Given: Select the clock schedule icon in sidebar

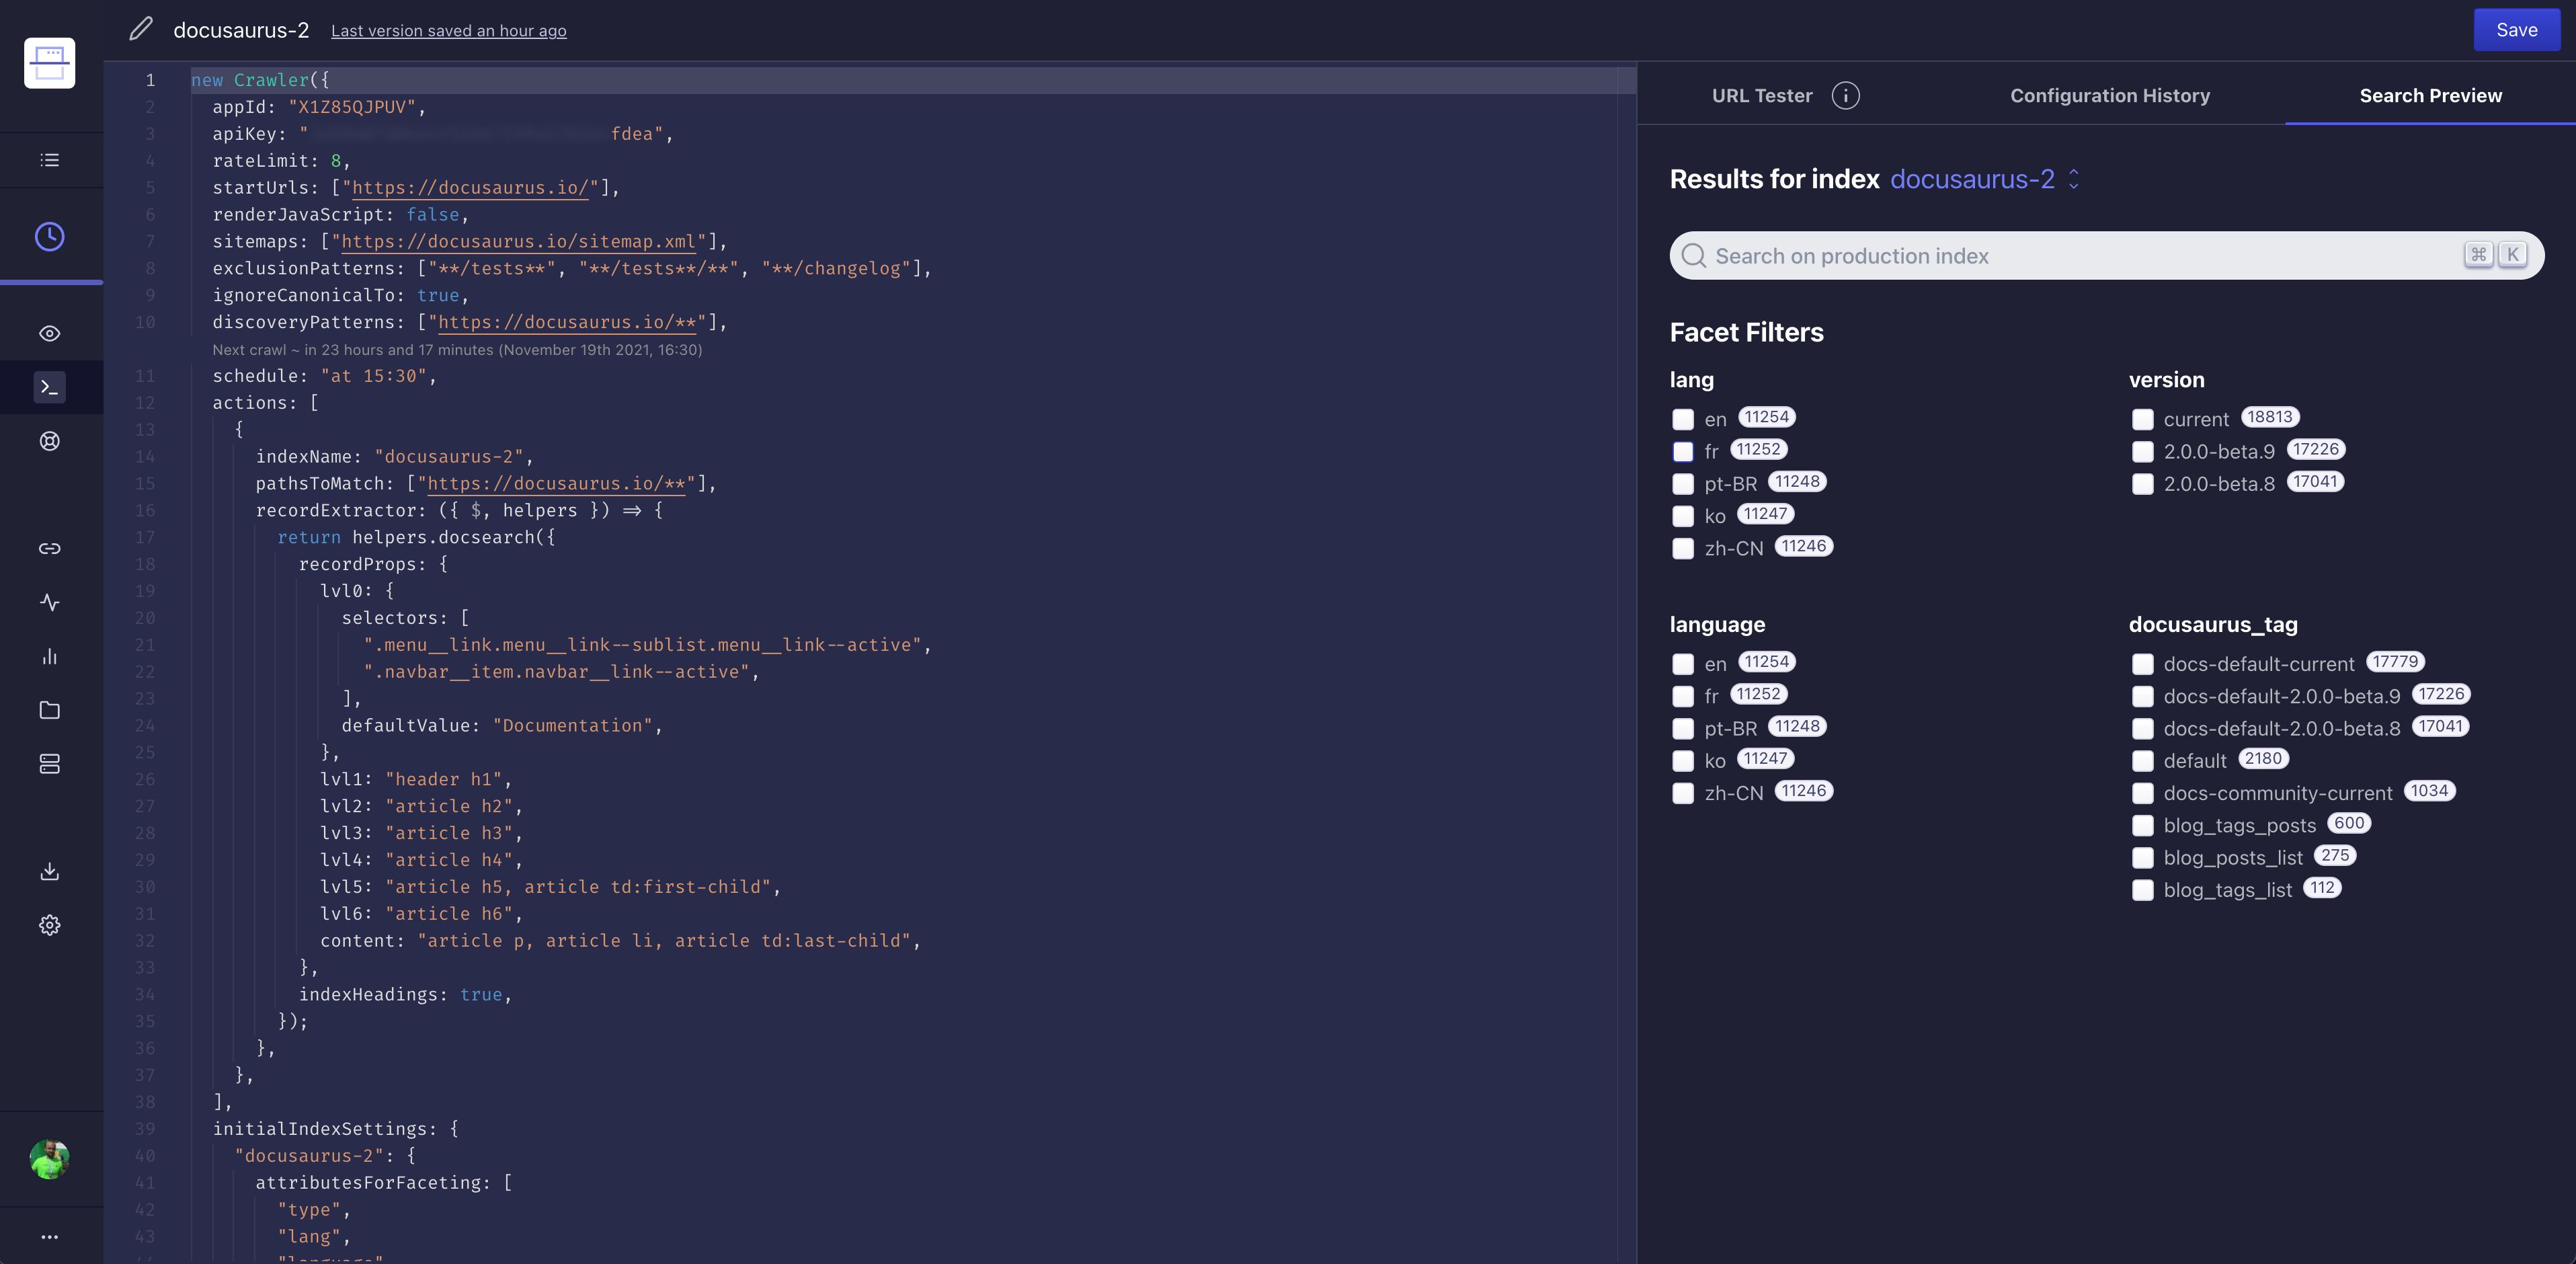Looking at the screenshot, I should pos(49,235).
